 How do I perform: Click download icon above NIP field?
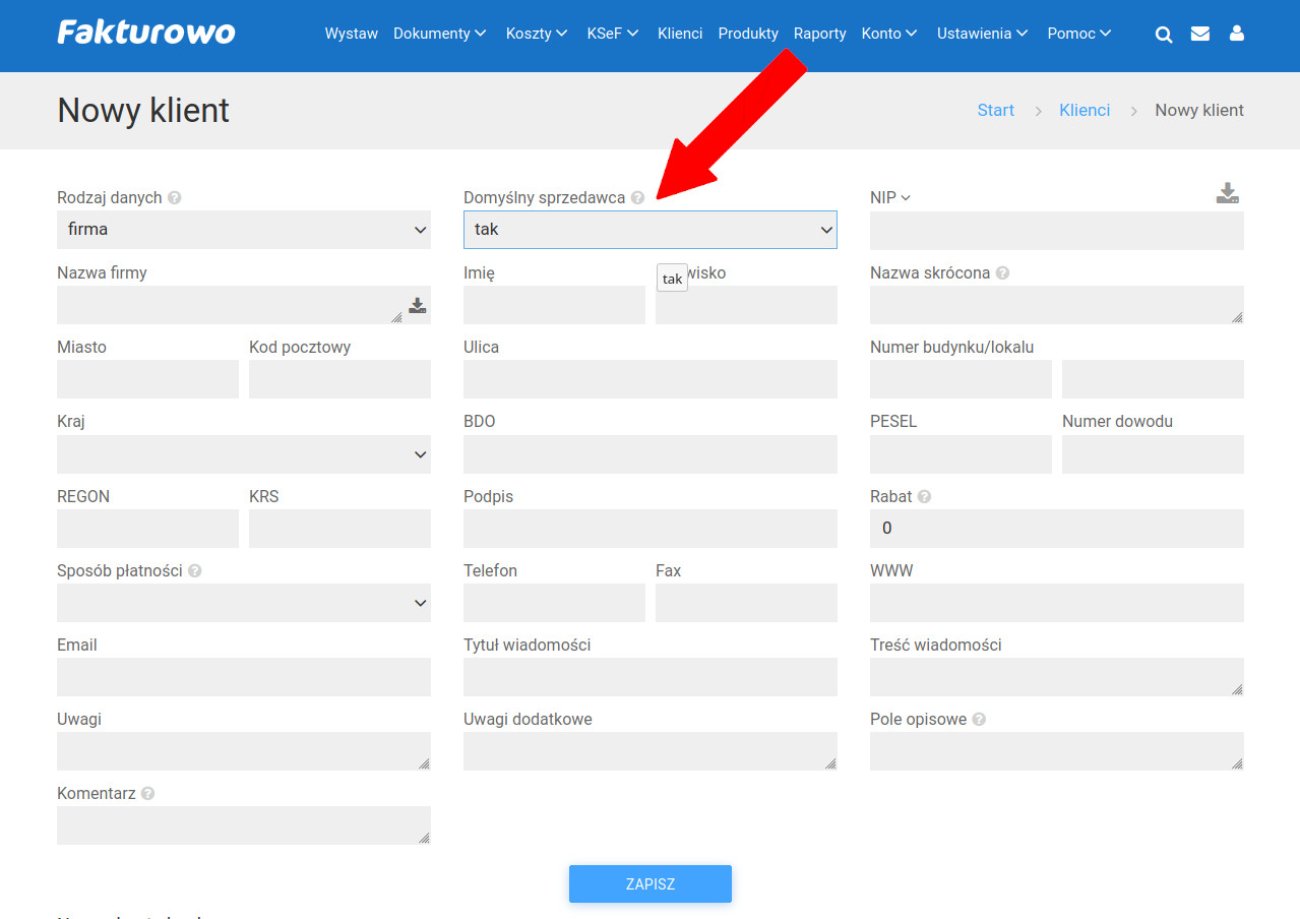point(1227,194)
